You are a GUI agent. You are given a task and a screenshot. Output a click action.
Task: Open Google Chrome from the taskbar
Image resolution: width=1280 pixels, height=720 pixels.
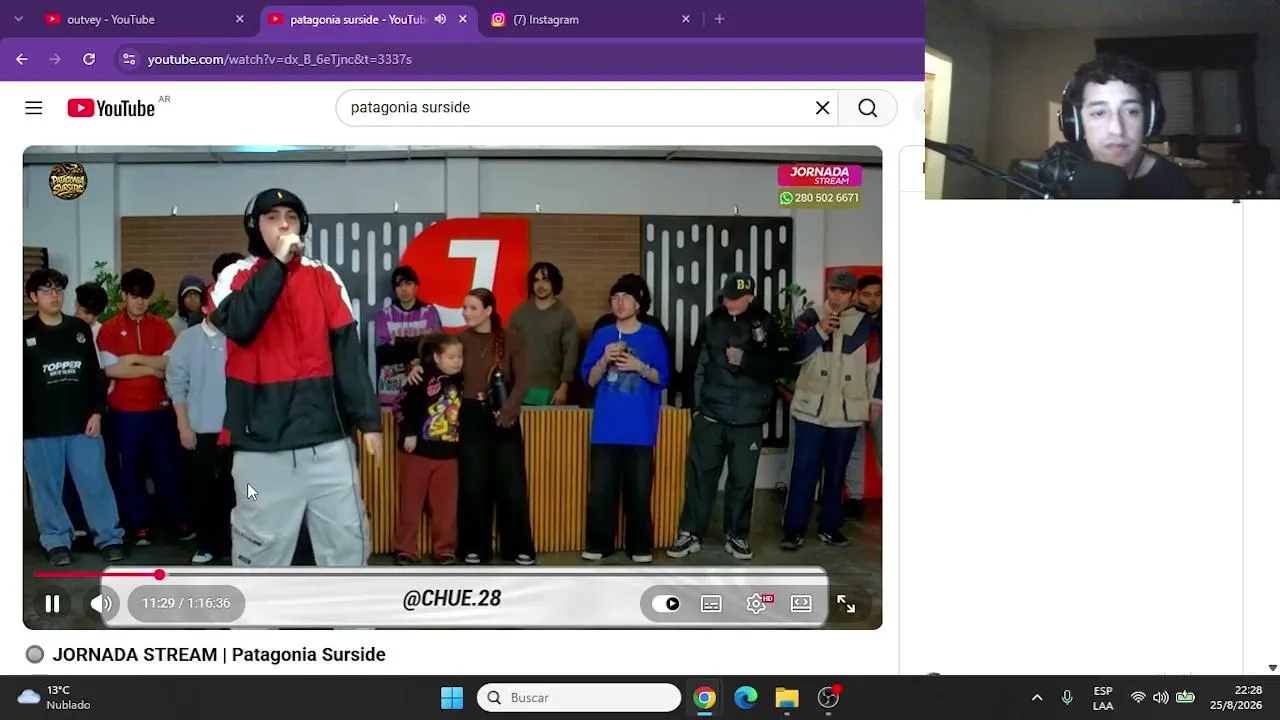pos(705,698)
